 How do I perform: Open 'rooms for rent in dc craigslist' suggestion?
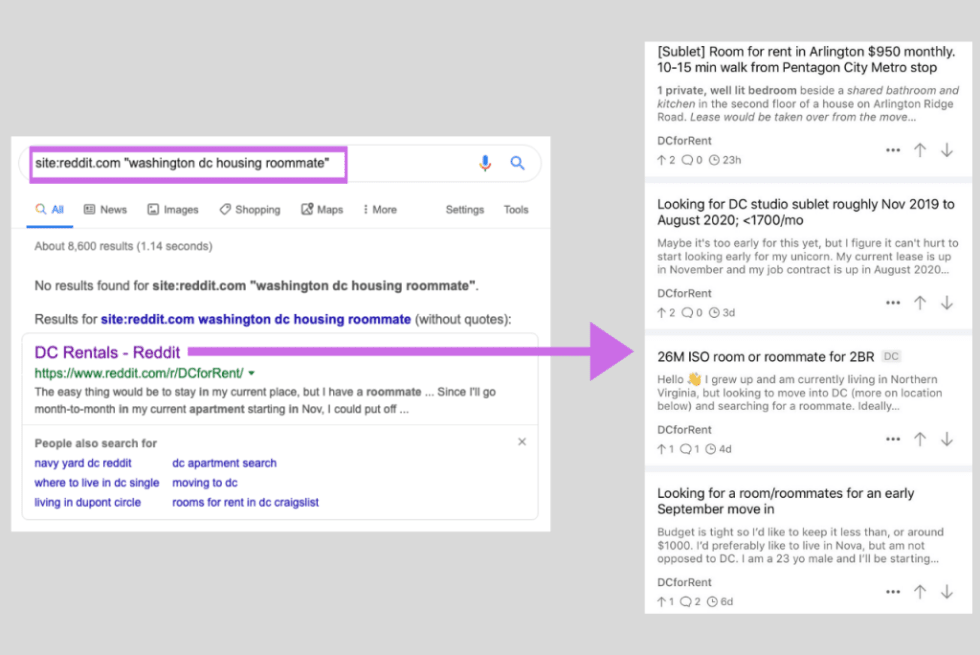(246, 502)
